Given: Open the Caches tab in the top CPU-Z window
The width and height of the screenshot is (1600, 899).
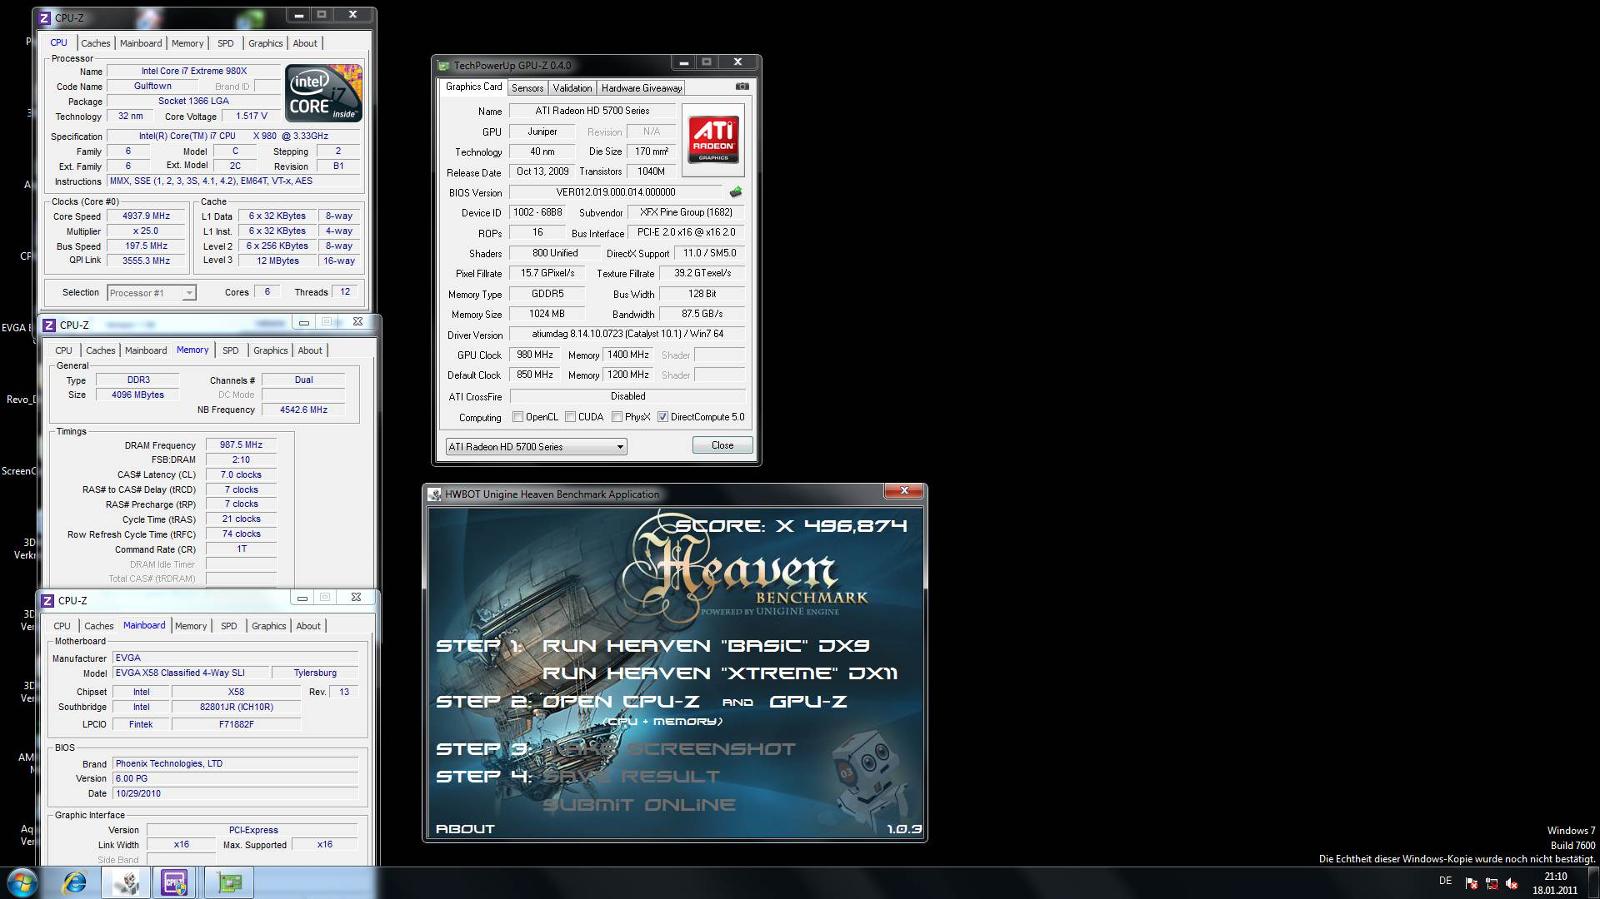Looking at the screenshot, I should (x=95, y=43).
